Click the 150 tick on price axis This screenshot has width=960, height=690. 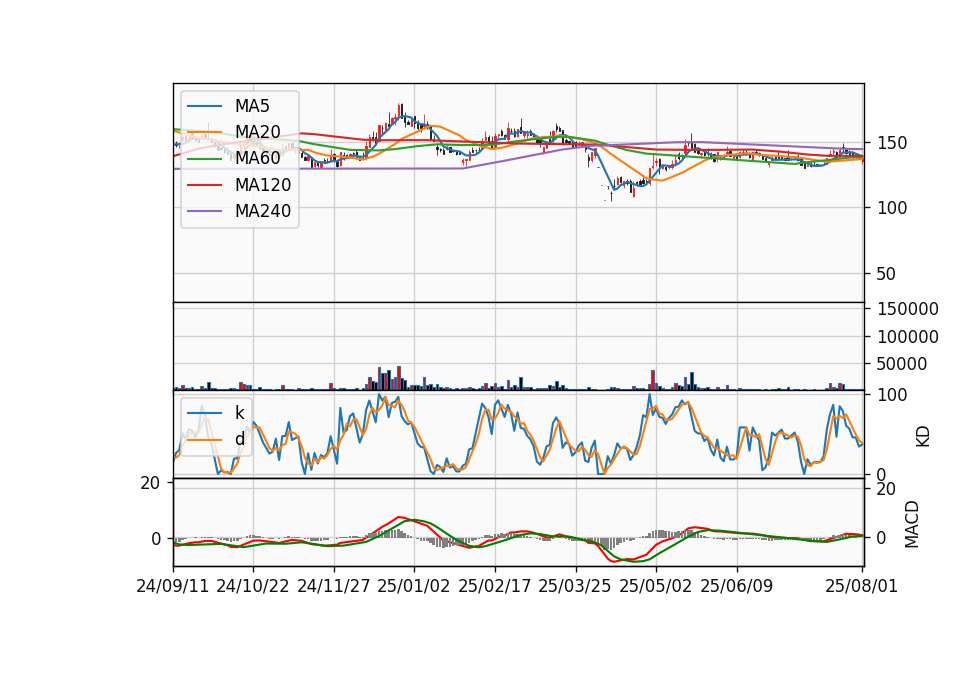tap(892, 143)
